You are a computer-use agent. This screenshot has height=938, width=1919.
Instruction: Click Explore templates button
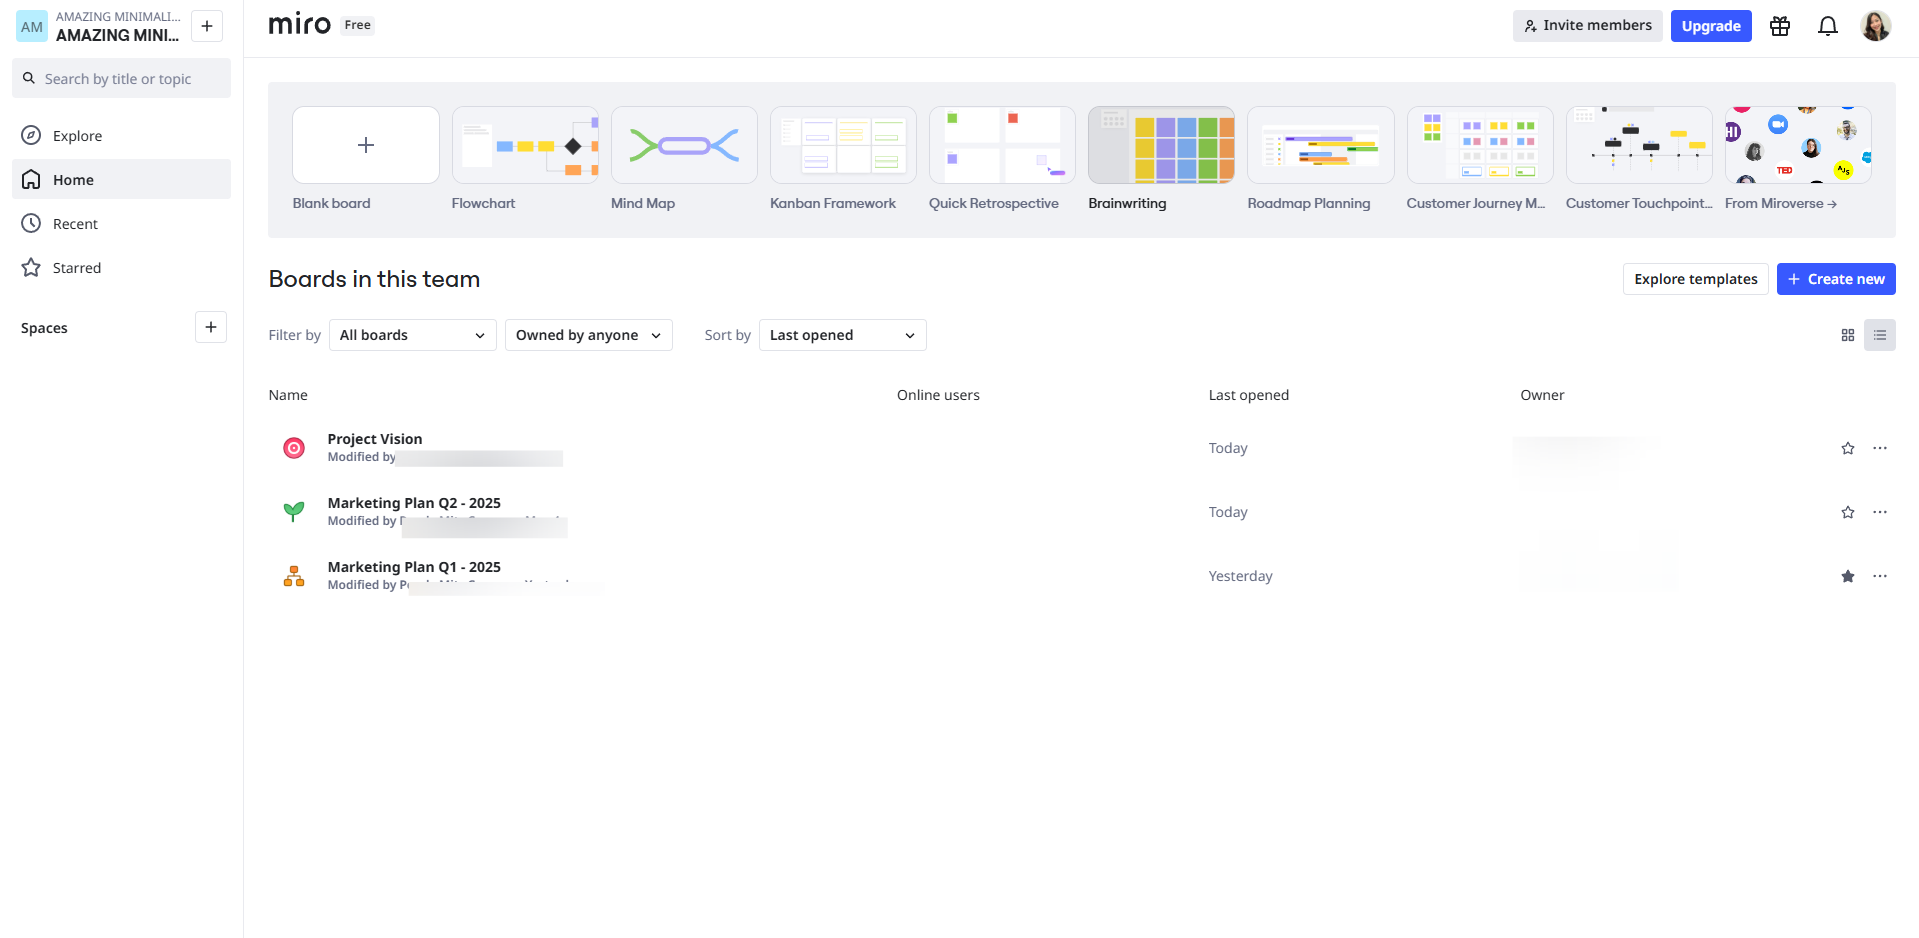1695,279
